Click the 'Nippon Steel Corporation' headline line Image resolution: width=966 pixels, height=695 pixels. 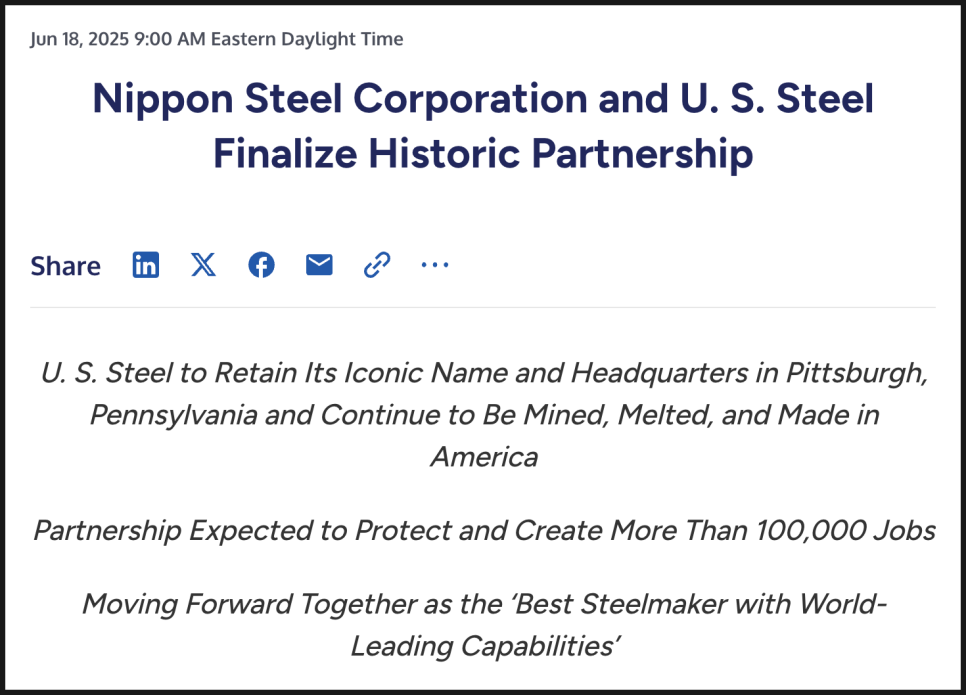[483, 99]
